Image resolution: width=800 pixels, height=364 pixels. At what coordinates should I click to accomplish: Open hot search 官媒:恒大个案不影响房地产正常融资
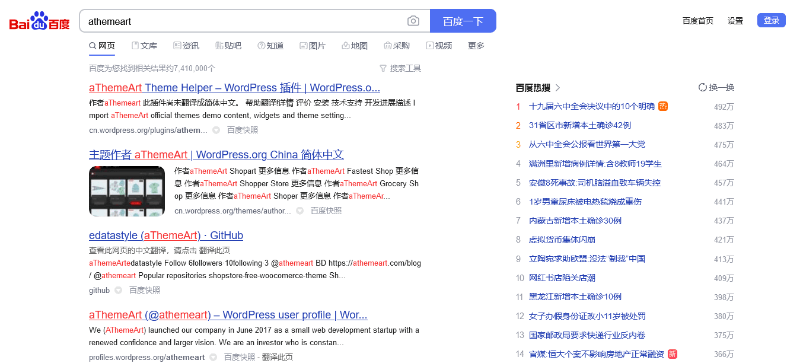(597, 354)
